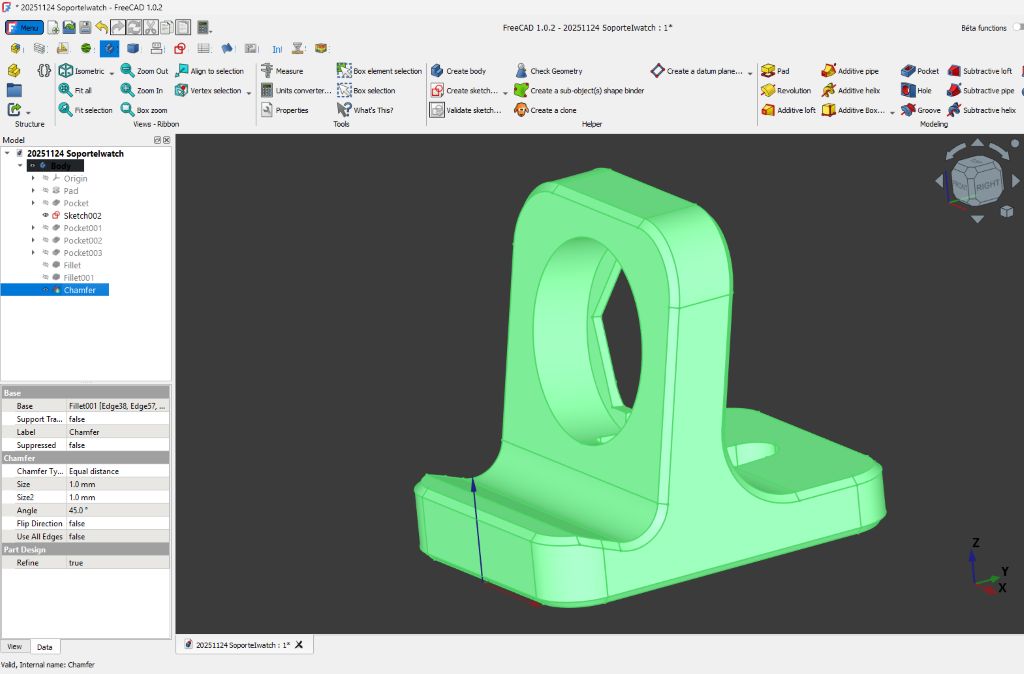
Task: Click Zoom Out
Action: click(145, 71)
